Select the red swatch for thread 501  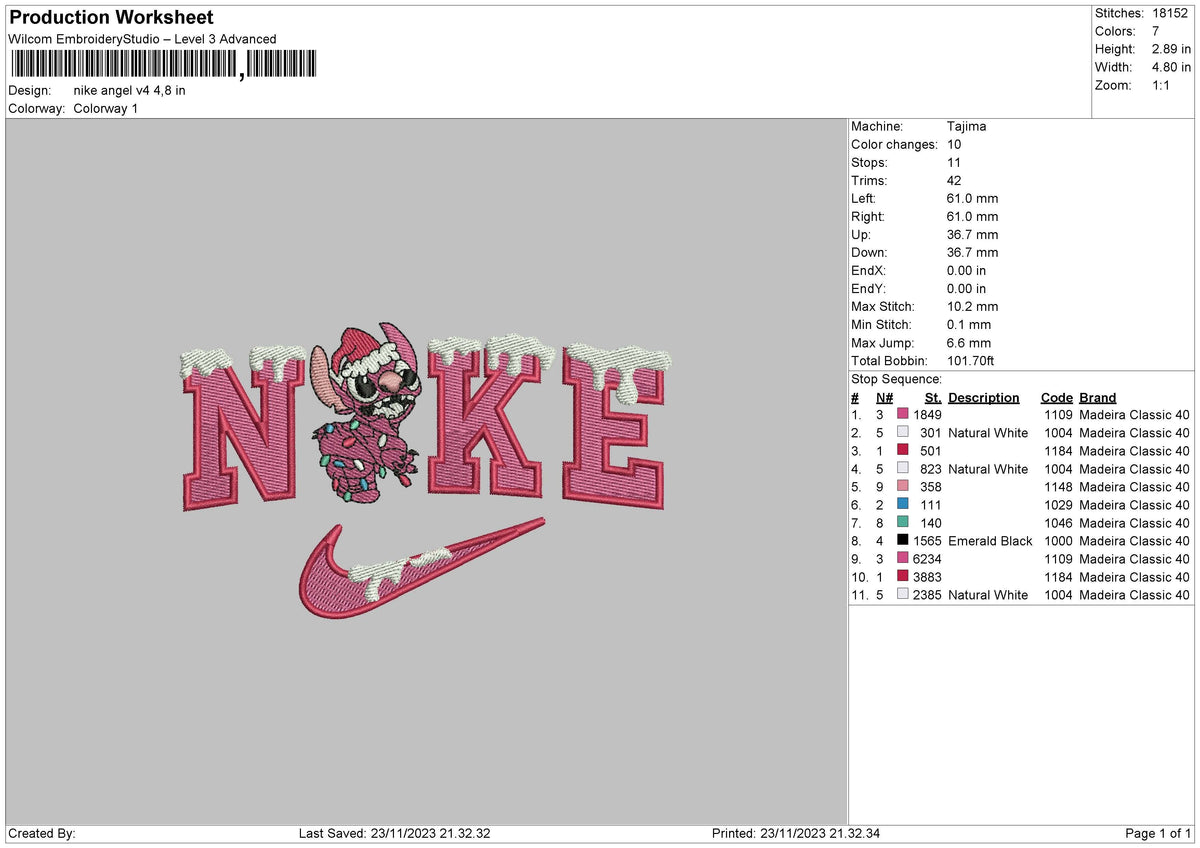(903, 451)
